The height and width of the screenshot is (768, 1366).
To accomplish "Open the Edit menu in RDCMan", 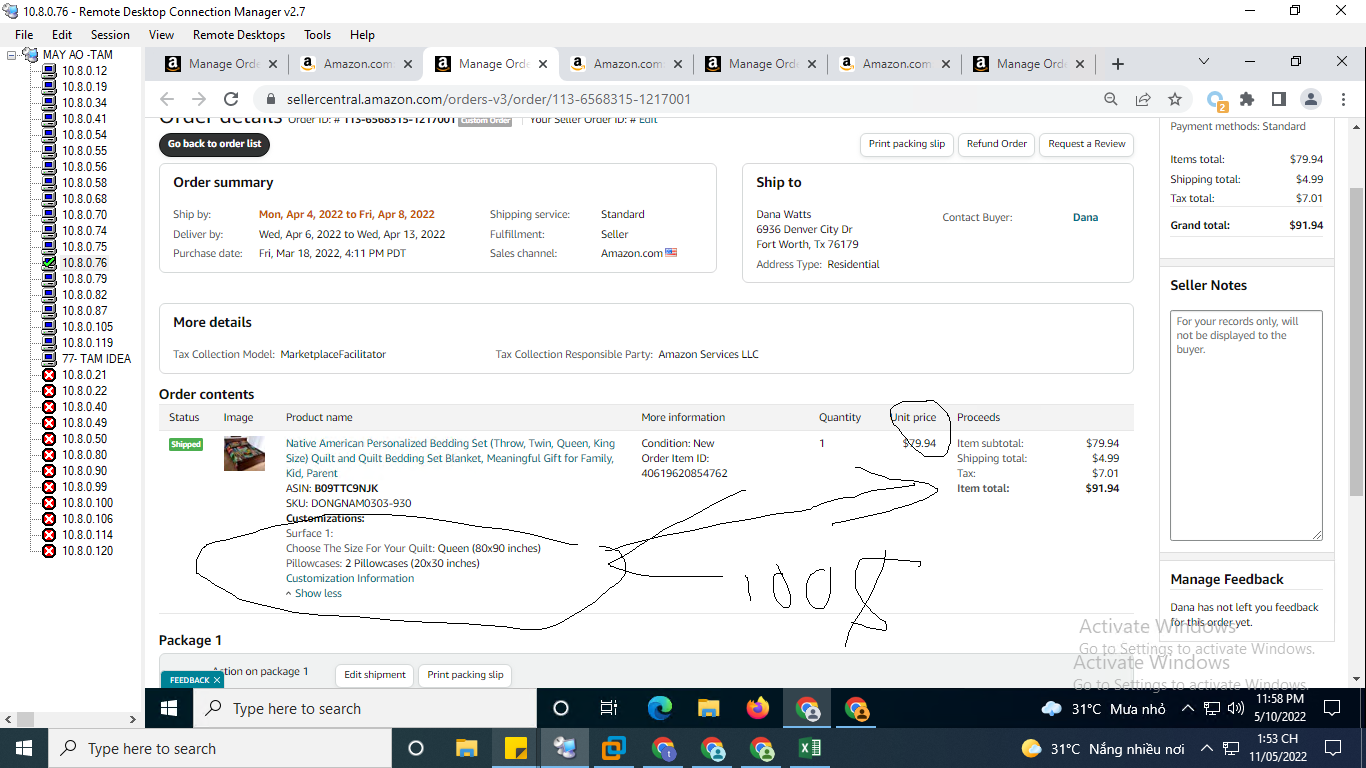I will coord(62,34).
